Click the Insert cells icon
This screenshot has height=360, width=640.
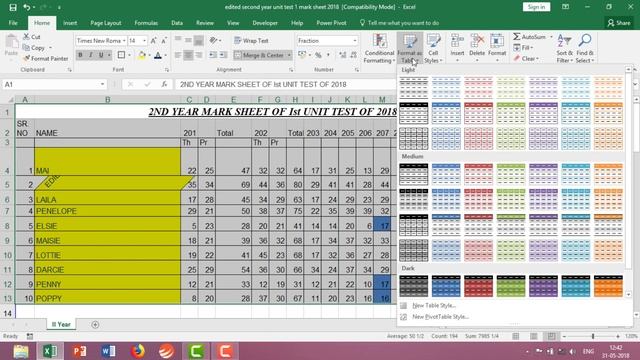(x=457, y=41)
